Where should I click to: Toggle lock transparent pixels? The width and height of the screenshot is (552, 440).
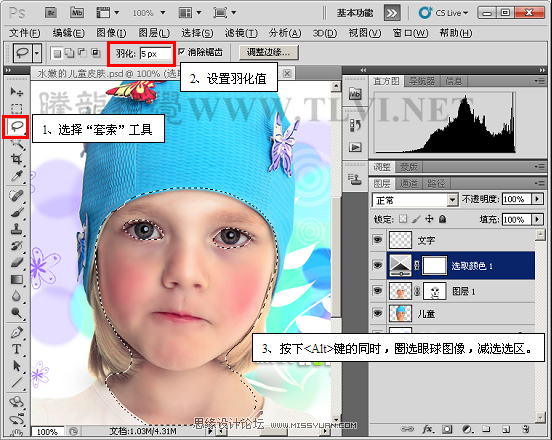[x=403, y=219]
